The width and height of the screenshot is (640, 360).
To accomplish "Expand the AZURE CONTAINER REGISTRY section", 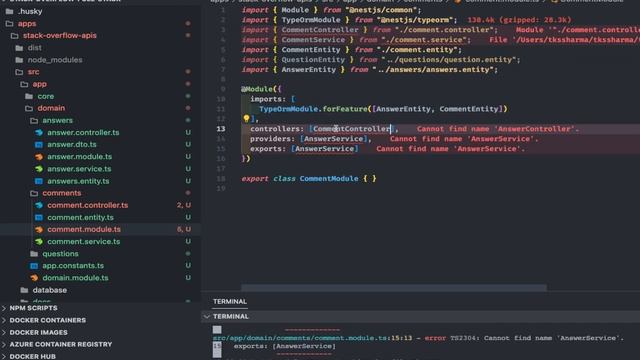I will pos(4,344).
